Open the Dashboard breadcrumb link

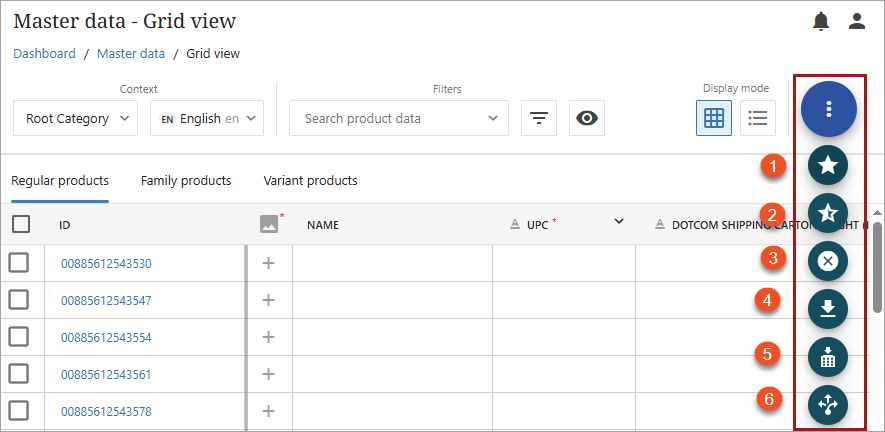44,54
